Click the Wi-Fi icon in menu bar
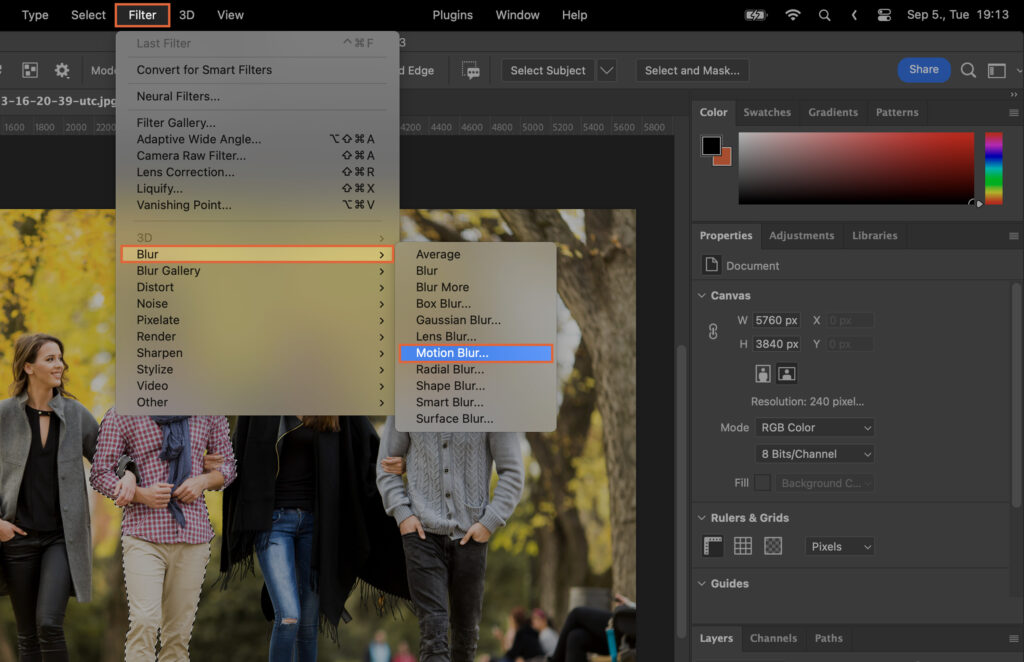 click(x=792, y=15)
